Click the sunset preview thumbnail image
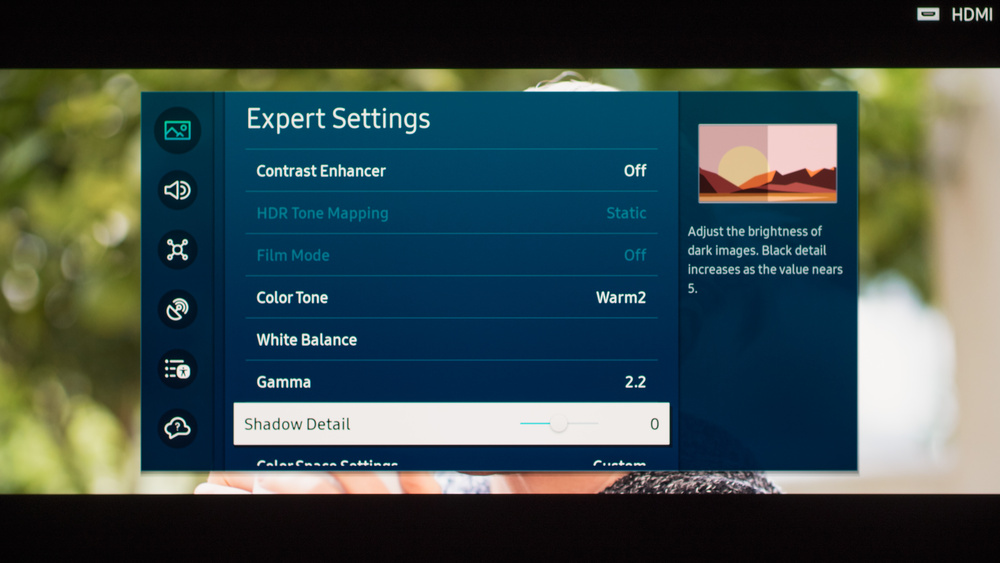The image size is (1000, 563). pyautogui.click(x=767, y=163)
